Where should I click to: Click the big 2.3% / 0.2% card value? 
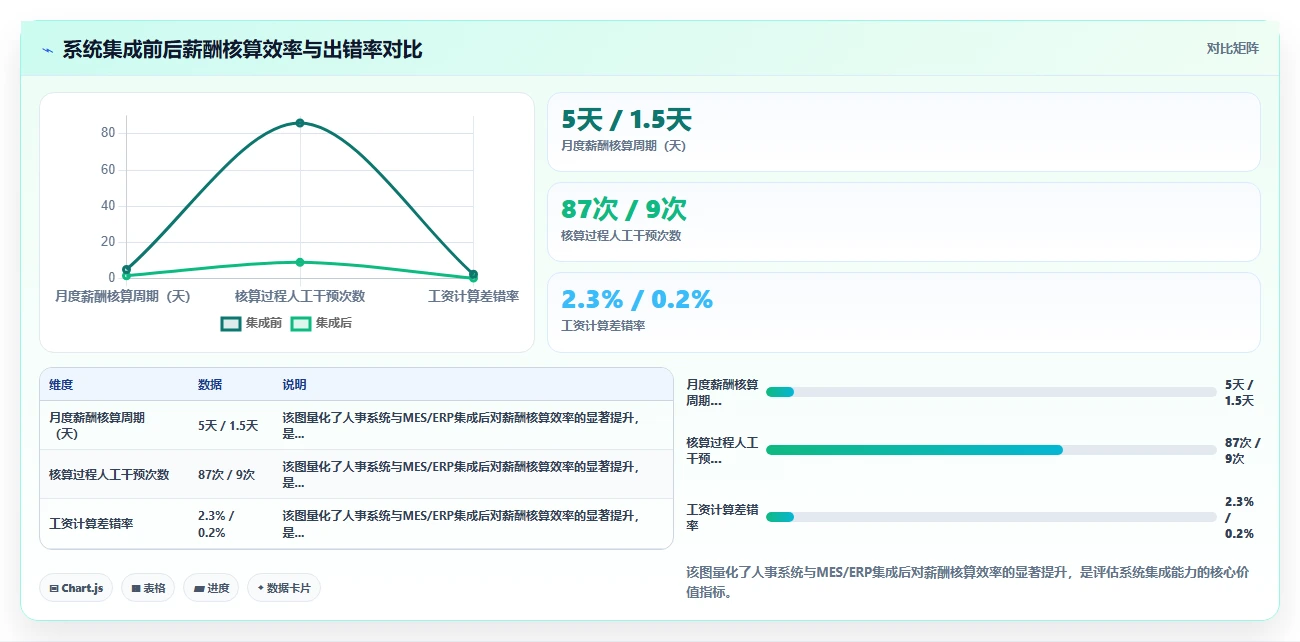click(637, 299)
